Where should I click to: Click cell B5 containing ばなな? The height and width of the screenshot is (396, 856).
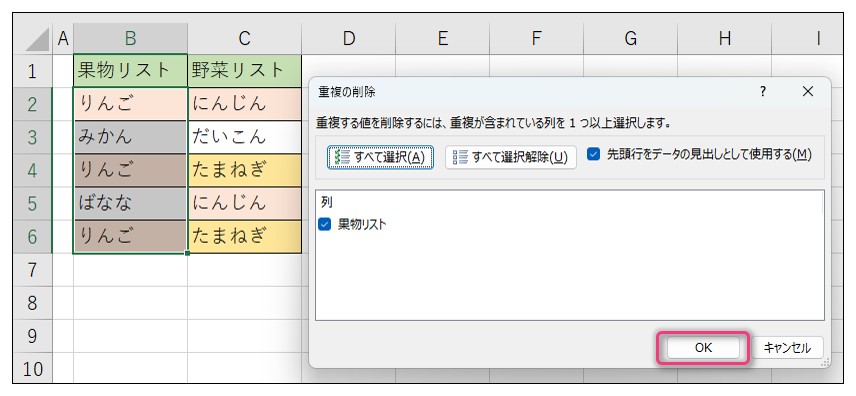click(x=130, y=204)
